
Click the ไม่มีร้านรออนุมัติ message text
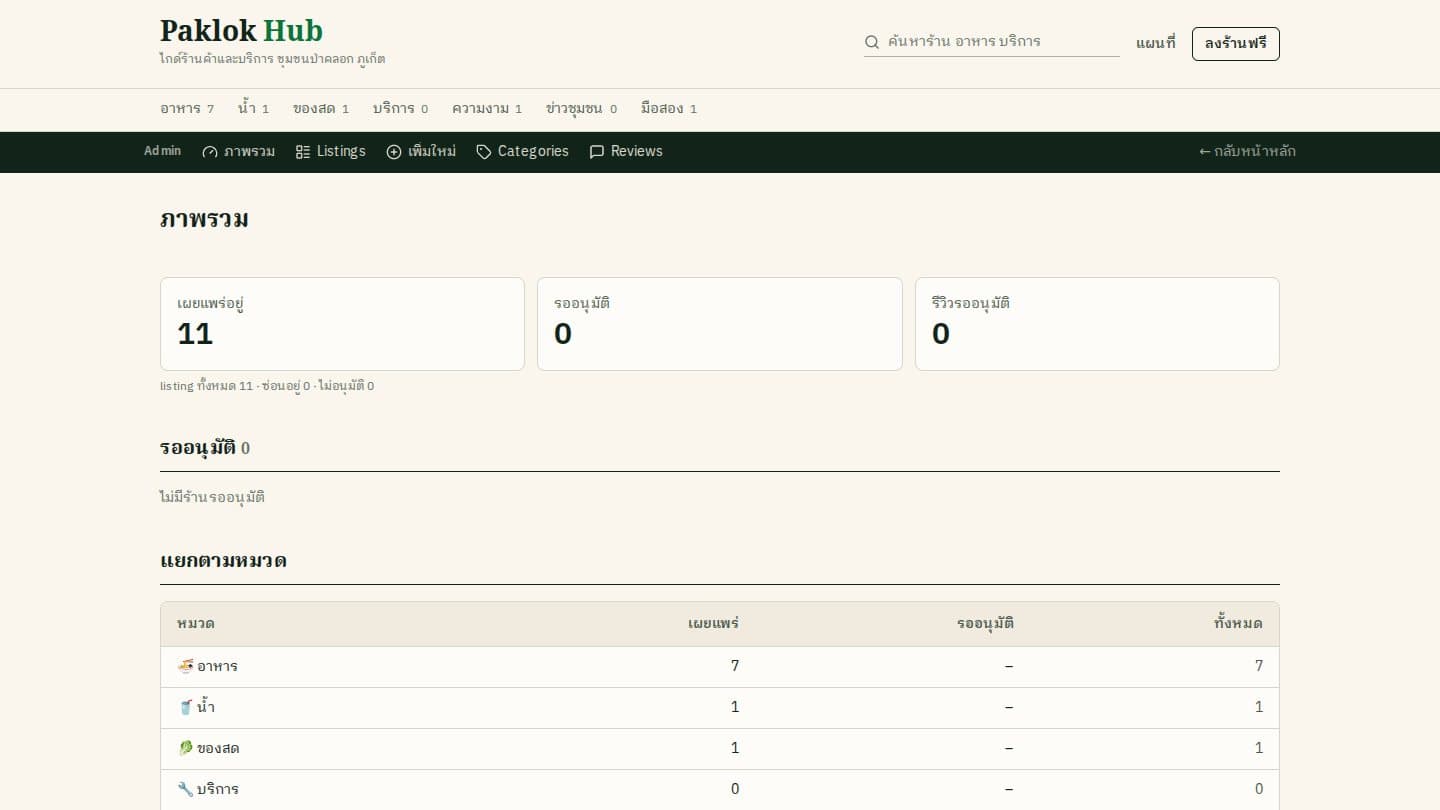pyautogui.click(x=212, y=497)
